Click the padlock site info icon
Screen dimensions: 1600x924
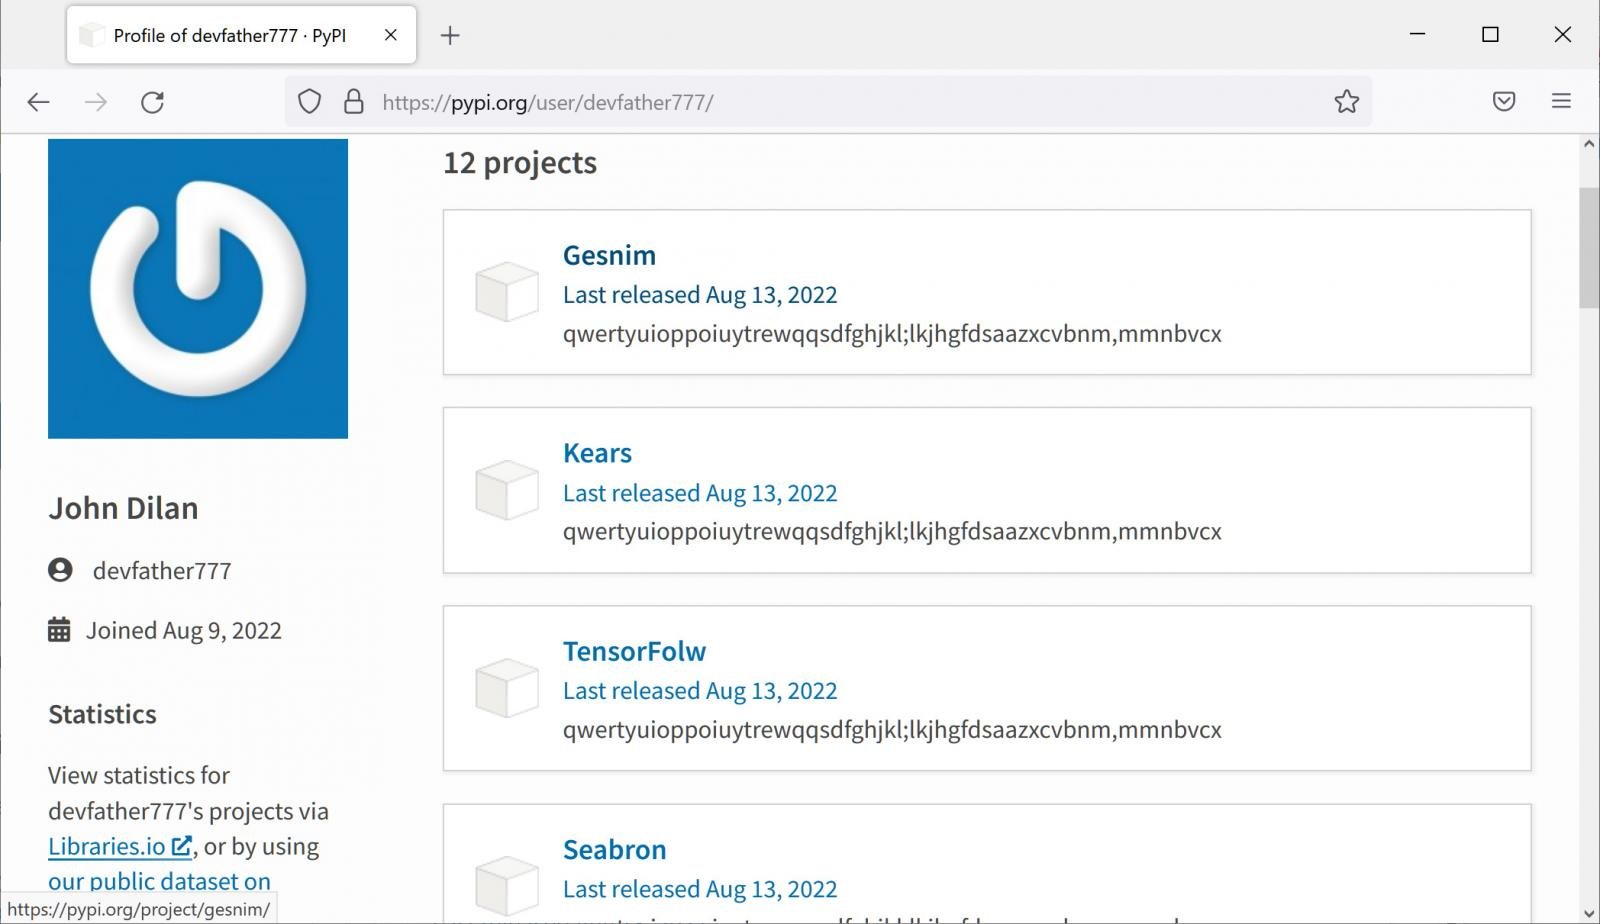tap(353, 102)
